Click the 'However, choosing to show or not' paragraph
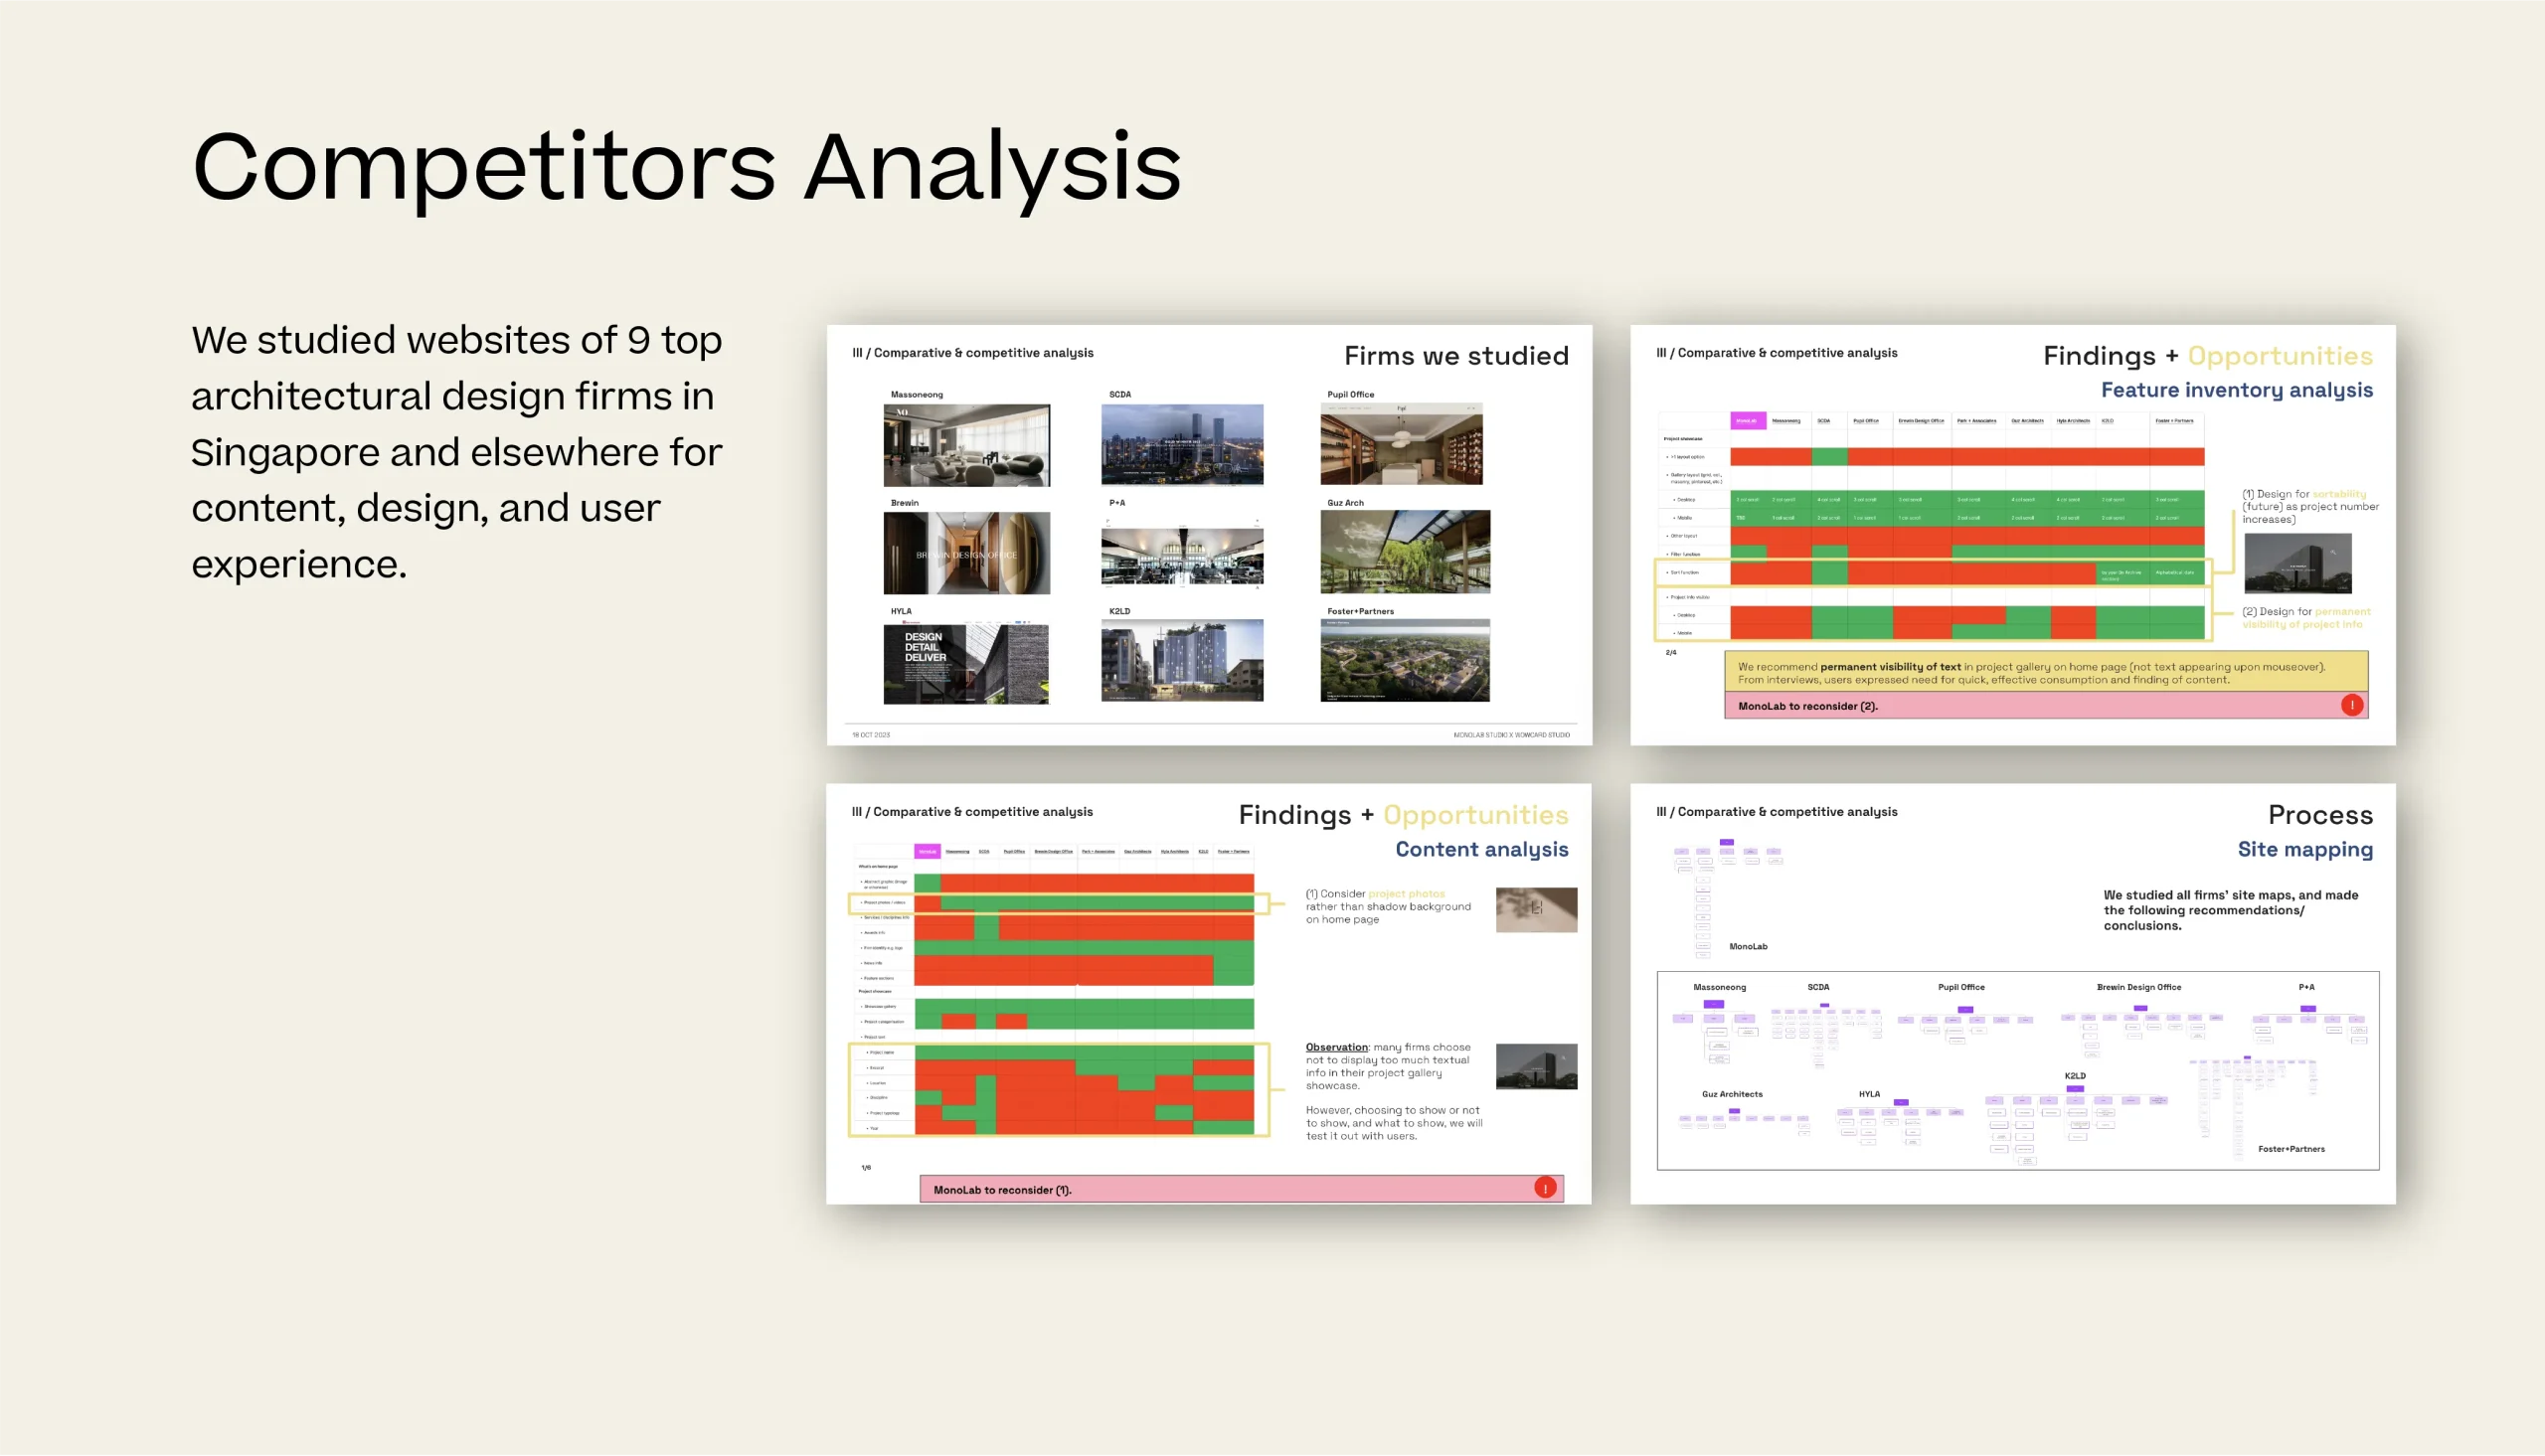The width and height of the screenshot is (2545, 1456). (1393, 1123)
